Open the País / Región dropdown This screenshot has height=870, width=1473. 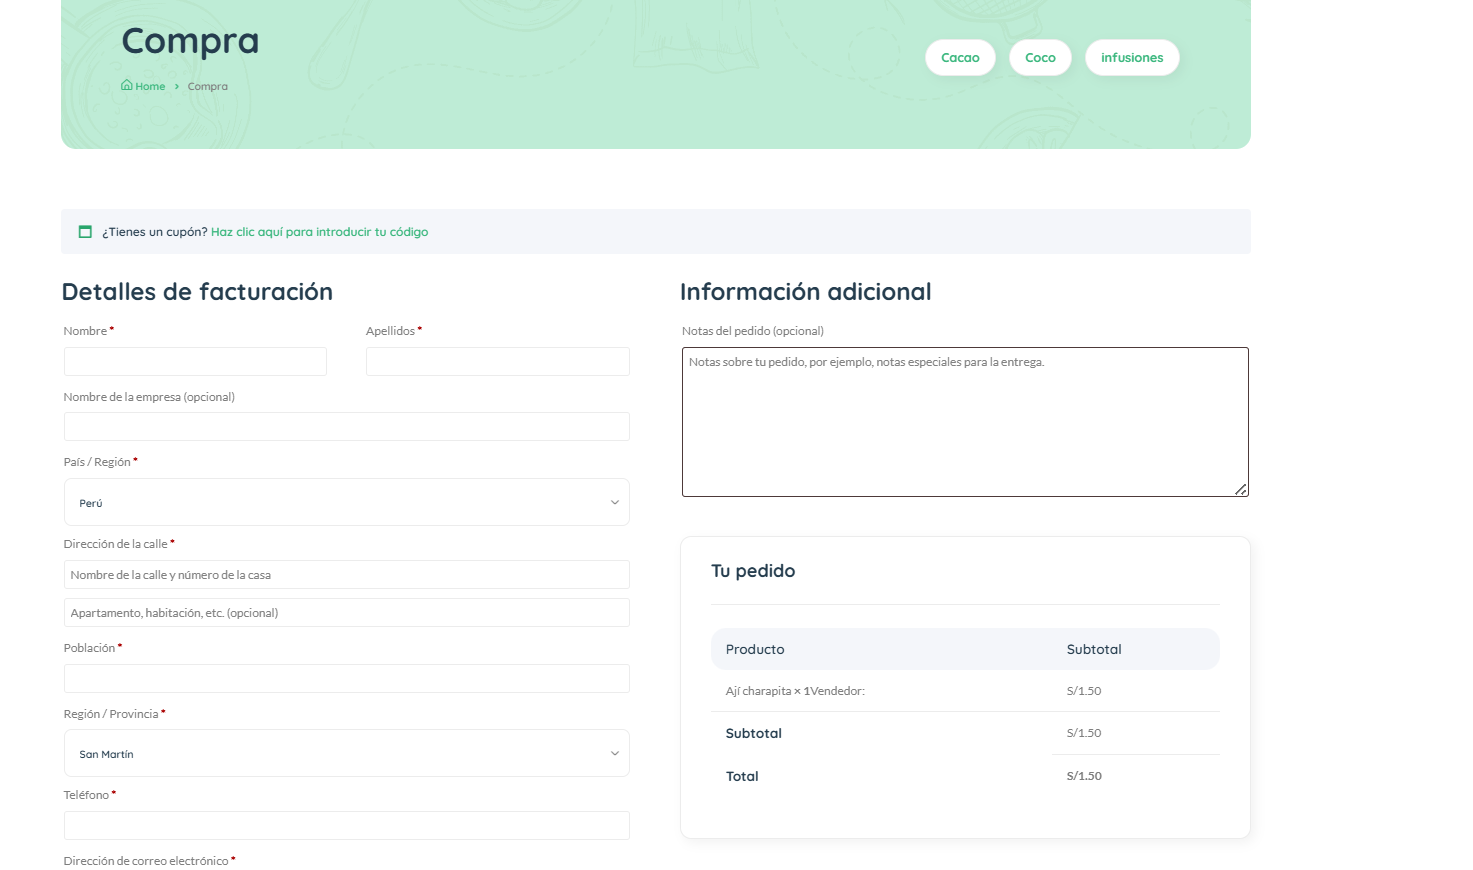pyautogui.click(x=346, y=502)
